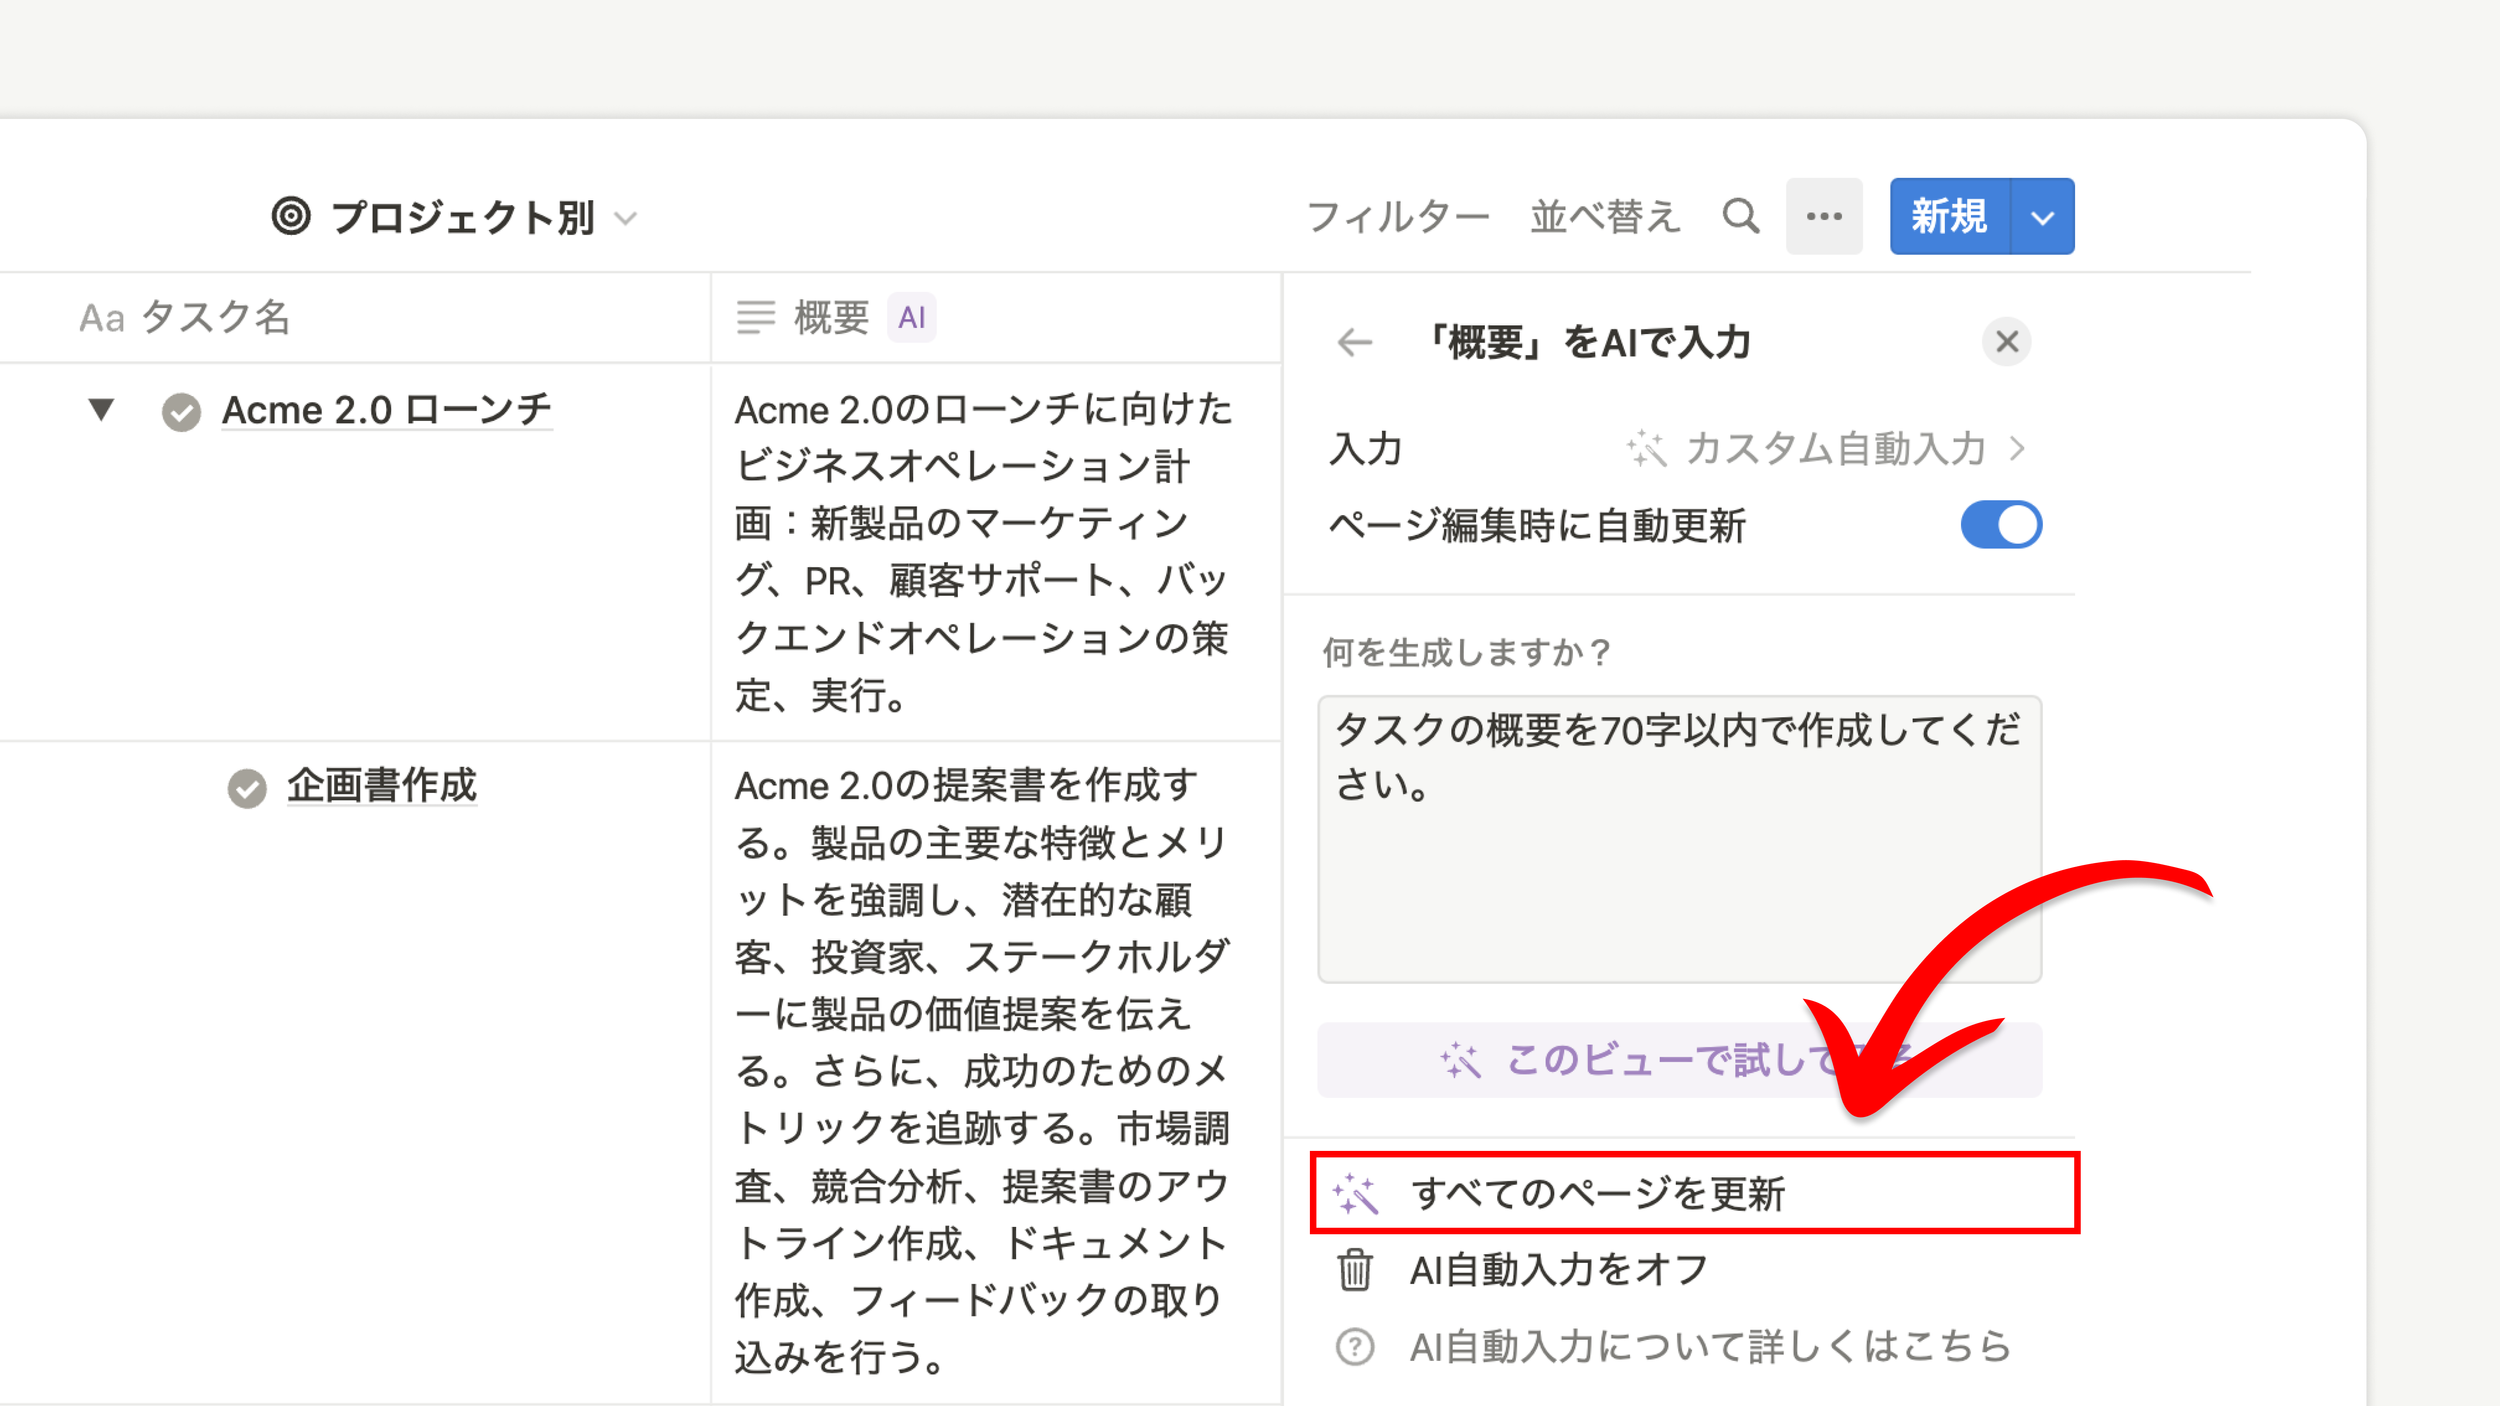Click the back arrow in AI panel
This screenshot has width=2500, height=1406.
click(1355, 343)
